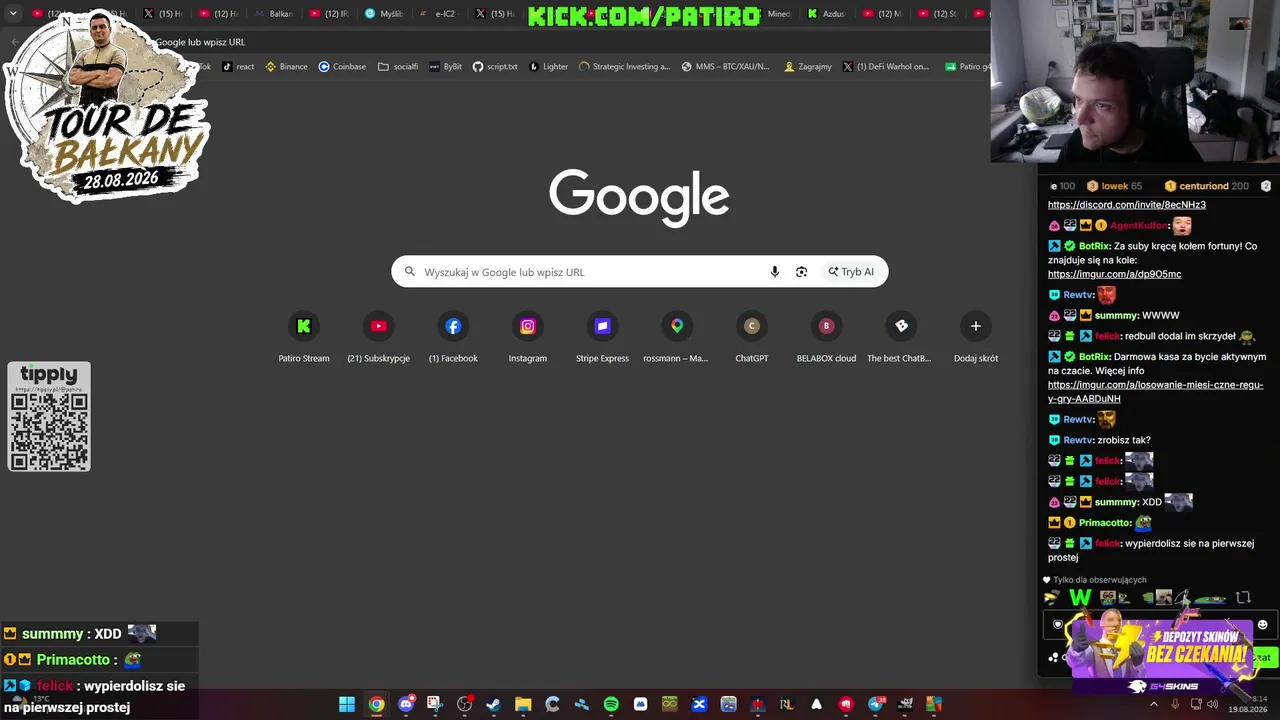Open the BELABOX cloud shortcut
The height and width of the screenshot is (720, 1280).
coord(826,338)
